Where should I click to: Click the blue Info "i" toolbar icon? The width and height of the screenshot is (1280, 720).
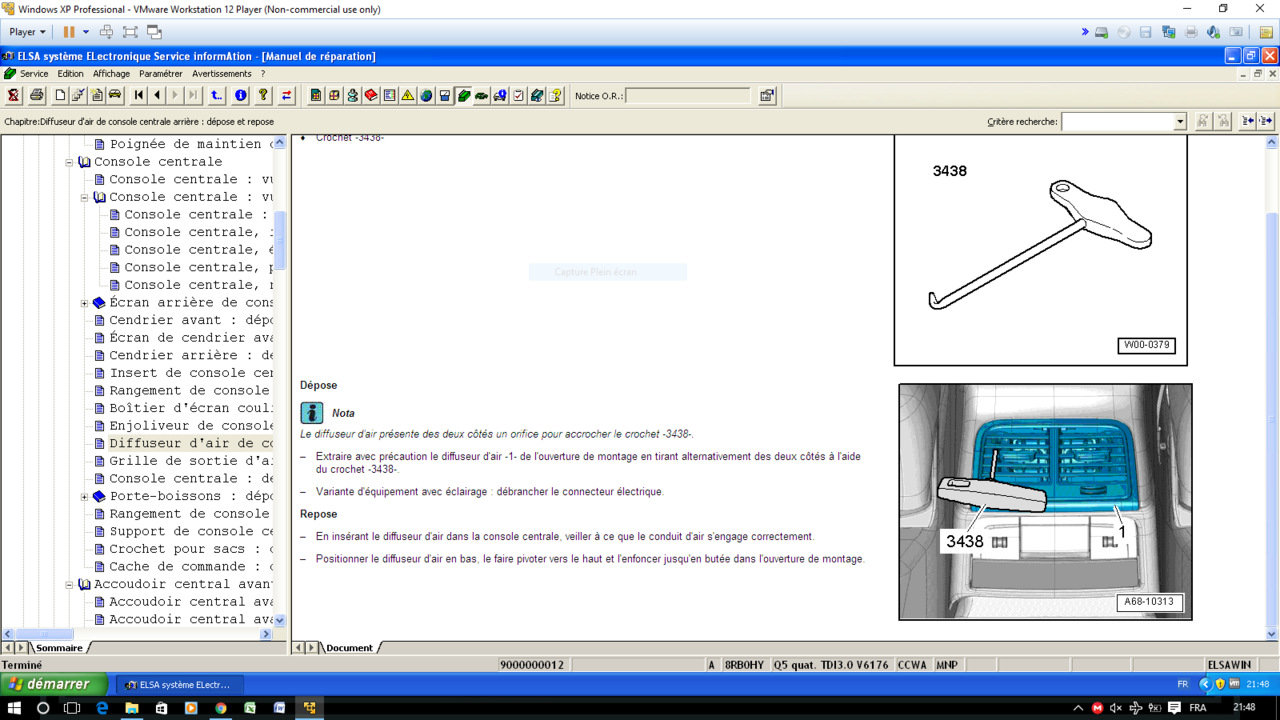tap(240, 95)
